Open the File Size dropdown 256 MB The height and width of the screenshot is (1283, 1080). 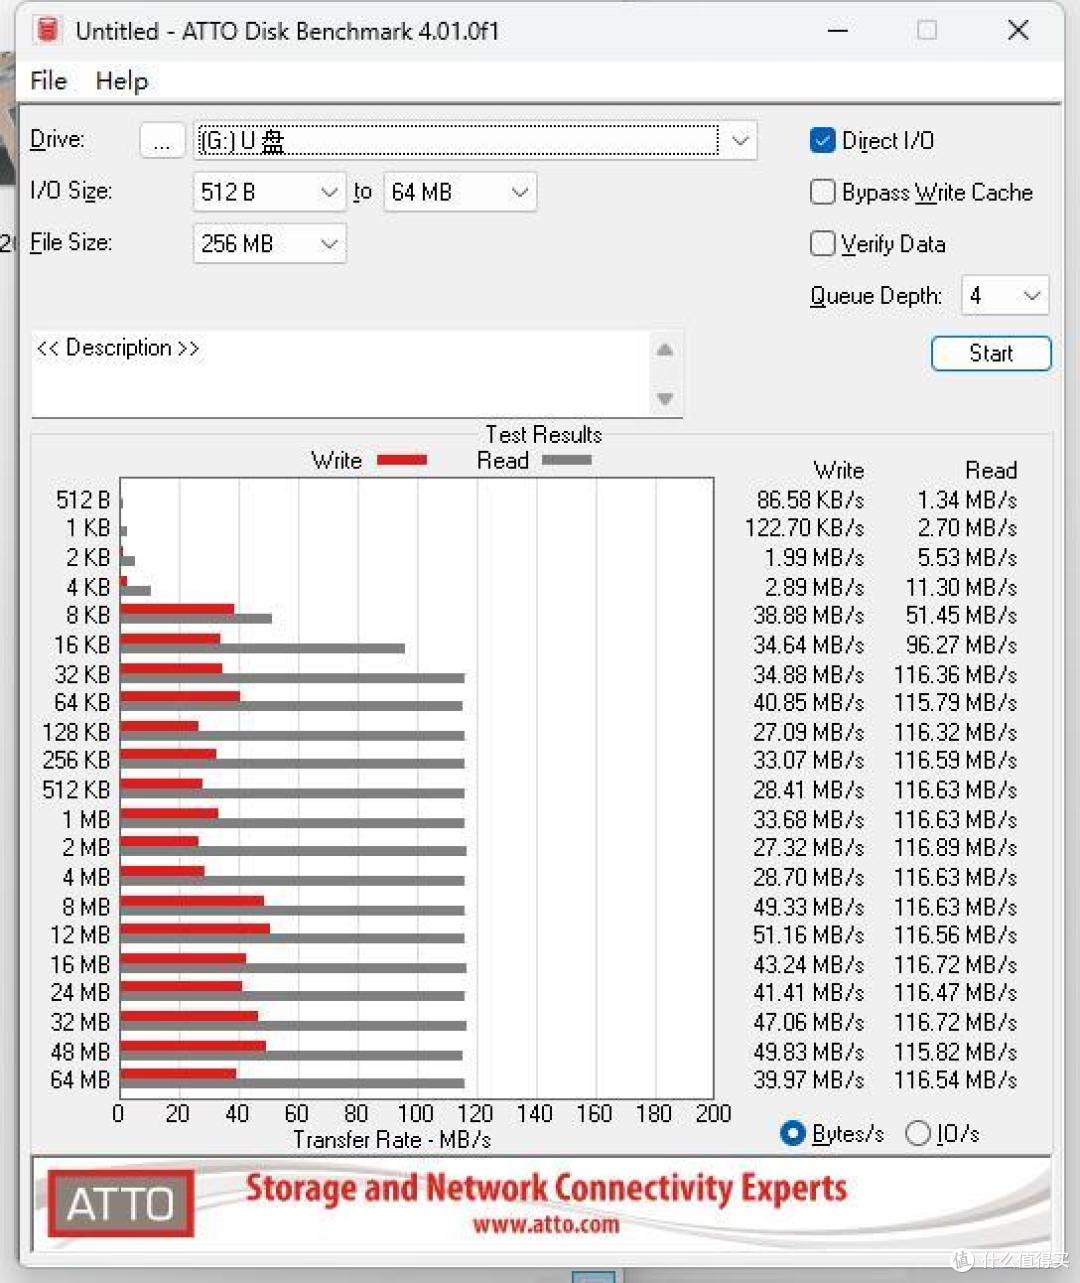pyautogui.click(x=269, y=244)
